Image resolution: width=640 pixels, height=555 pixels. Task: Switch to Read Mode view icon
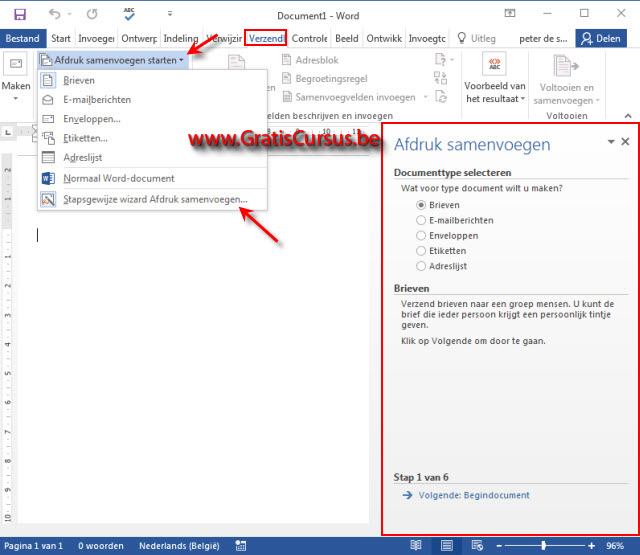pyautogui.click(x=416, y=545)
